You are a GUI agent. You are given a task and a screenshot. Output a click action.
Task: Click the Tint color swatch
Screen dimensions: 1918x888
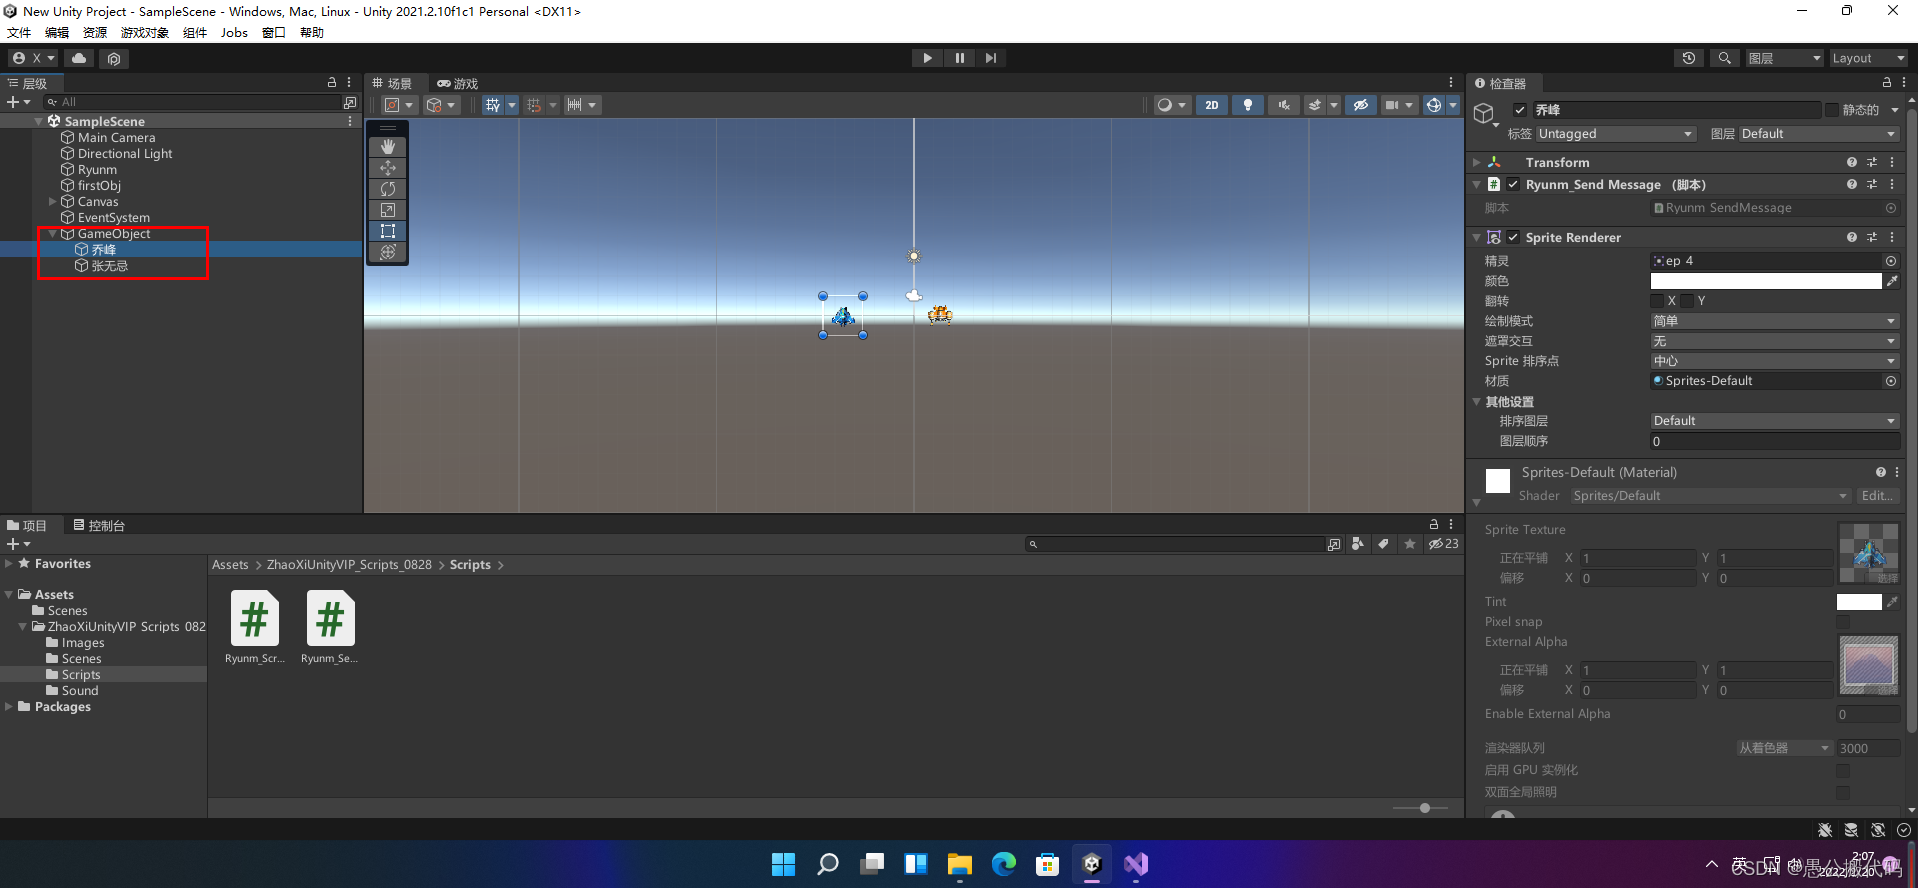(x=1859, y=602)
